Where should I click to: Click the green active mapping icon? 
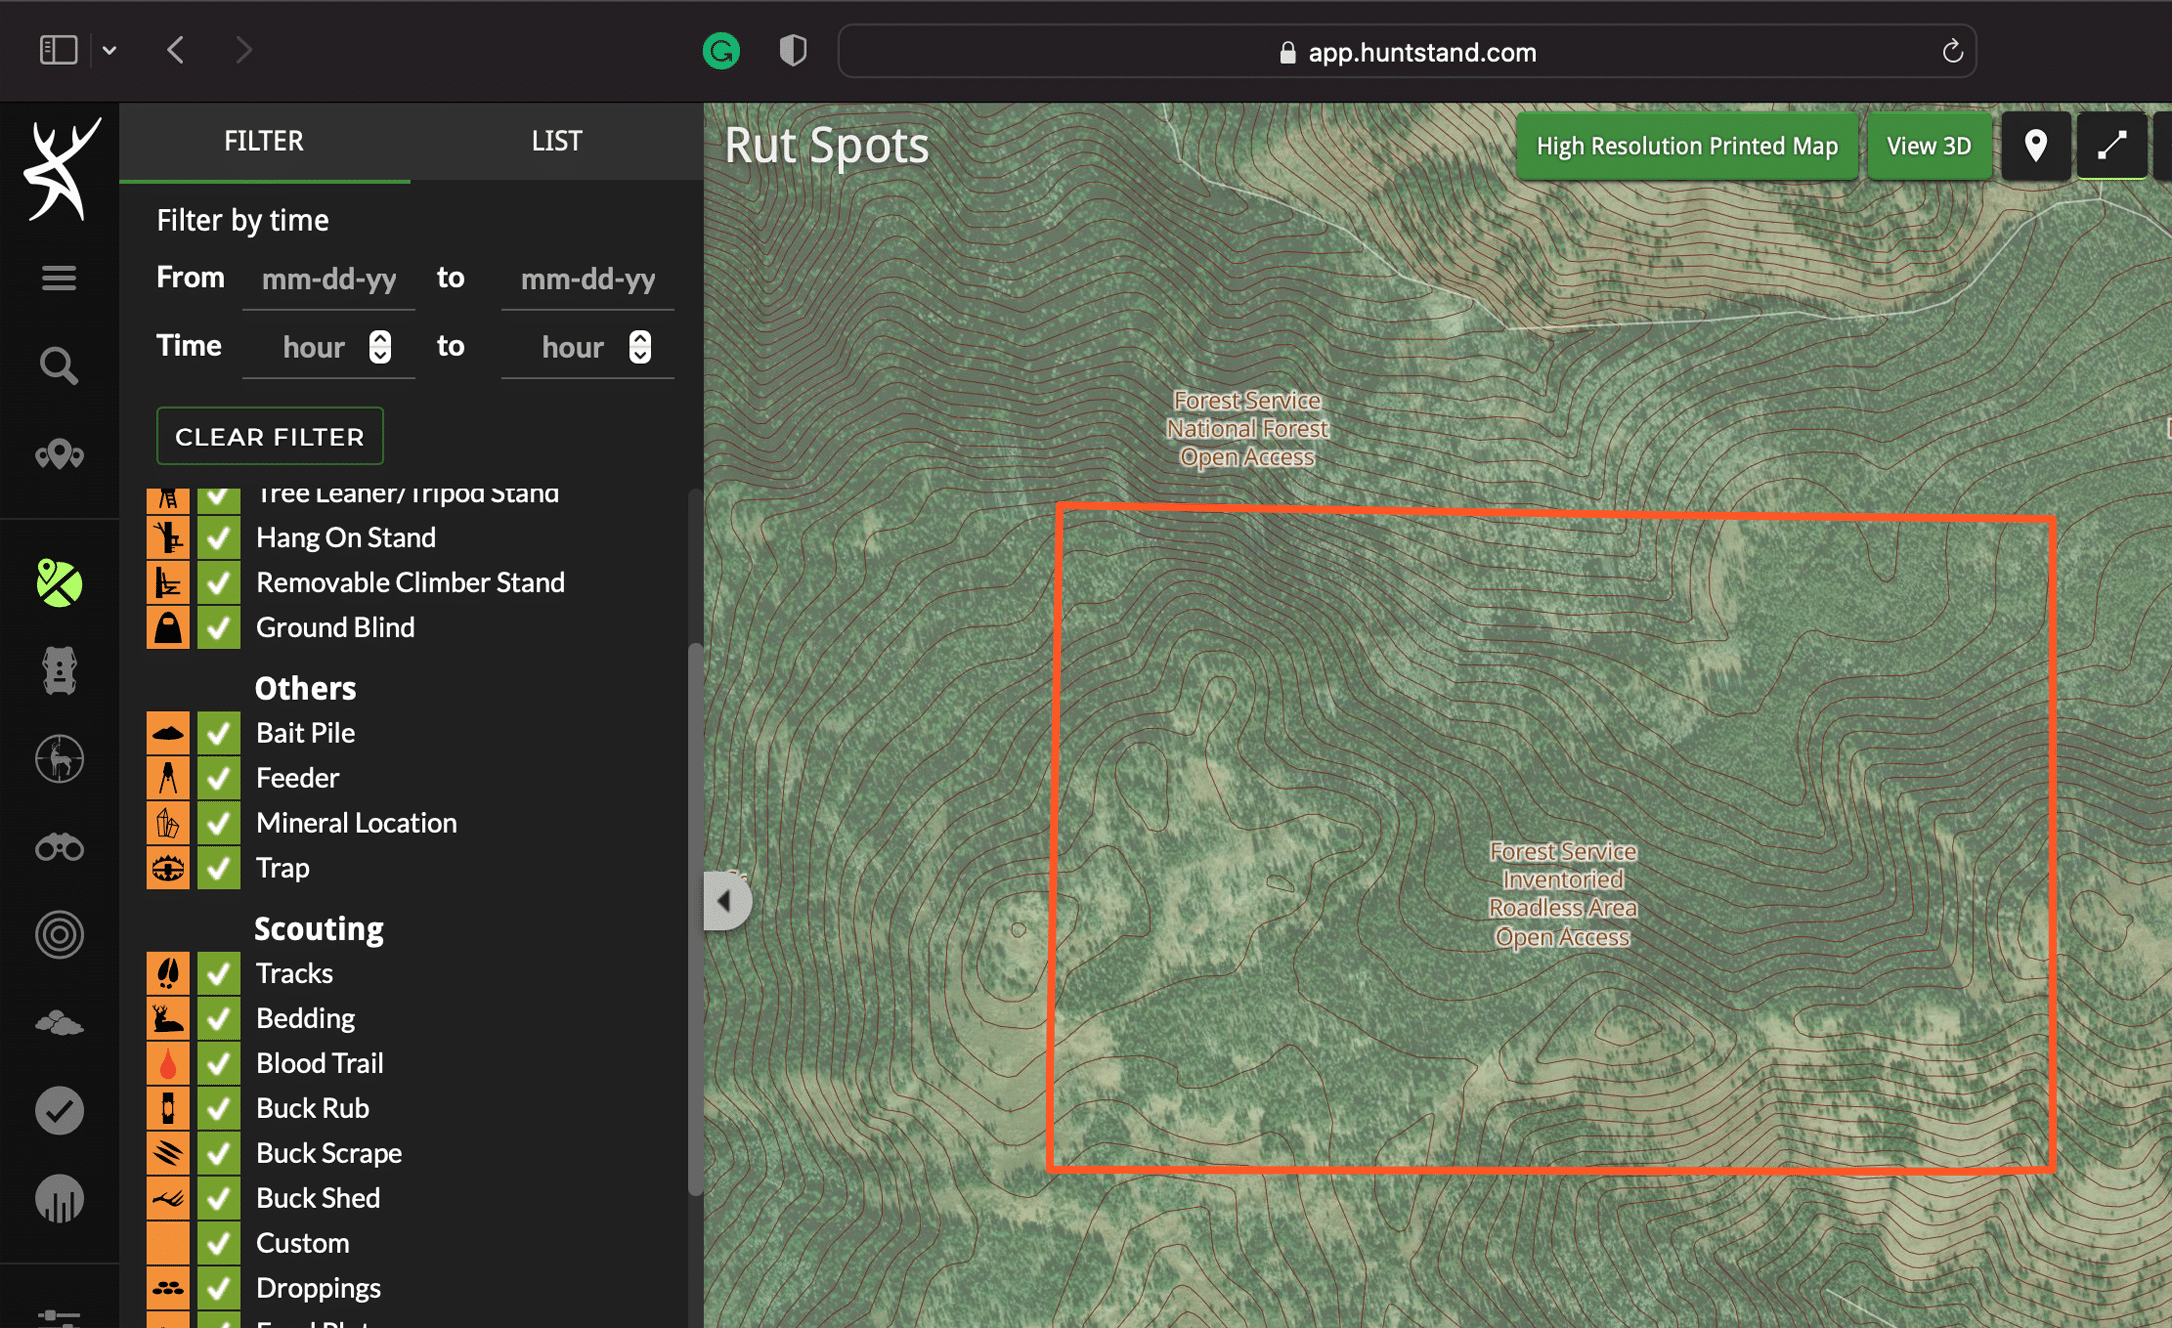click(59, 581)
